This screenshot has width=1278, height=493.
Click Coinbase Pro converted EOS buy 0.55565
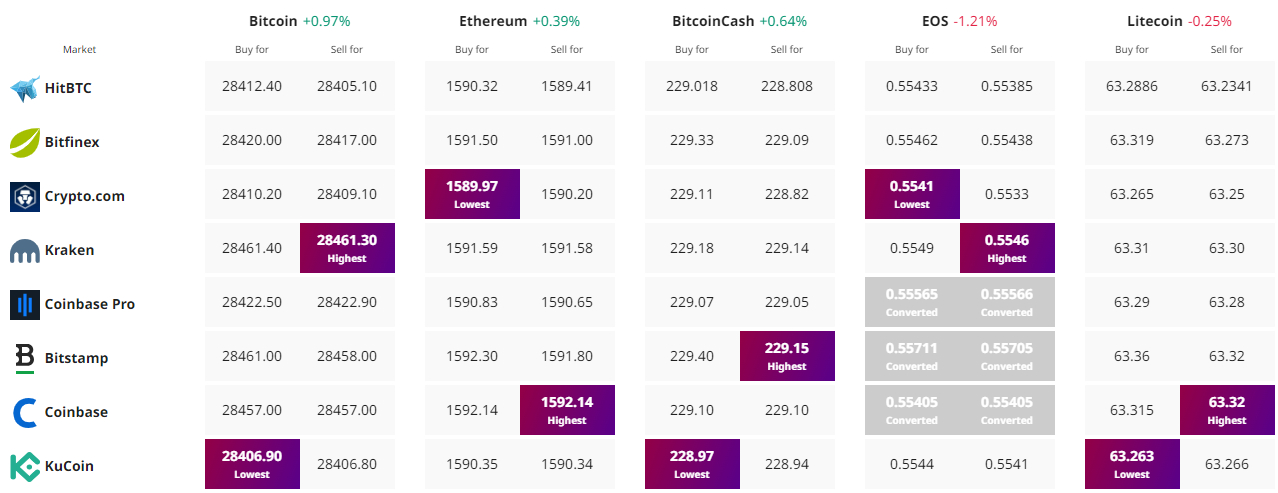912,302
